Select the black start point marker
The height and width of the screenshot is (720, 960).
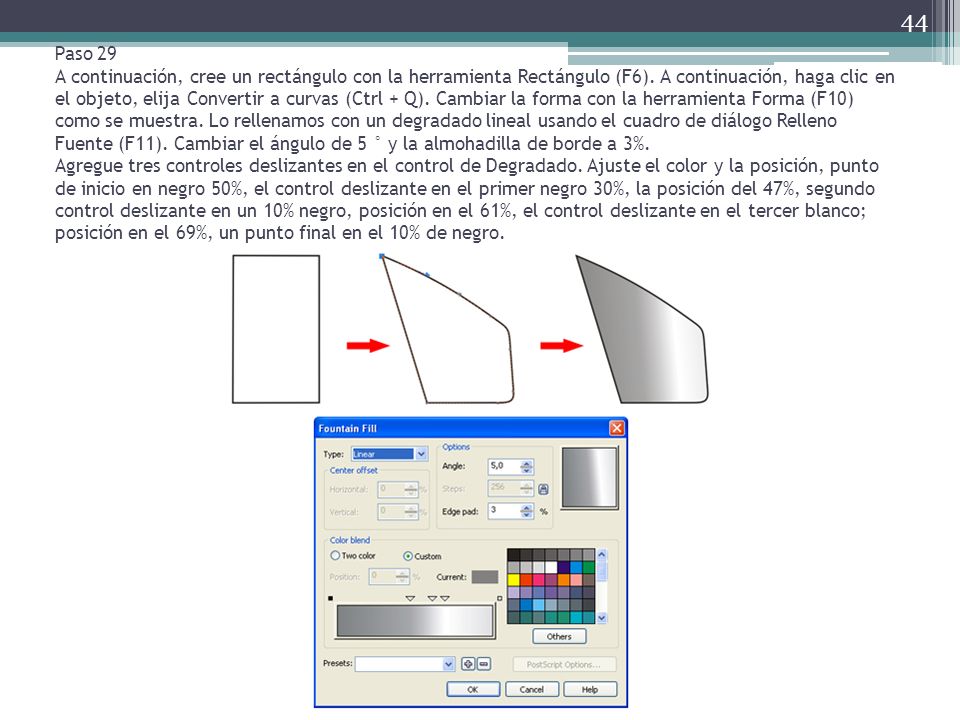coord(331,598)
